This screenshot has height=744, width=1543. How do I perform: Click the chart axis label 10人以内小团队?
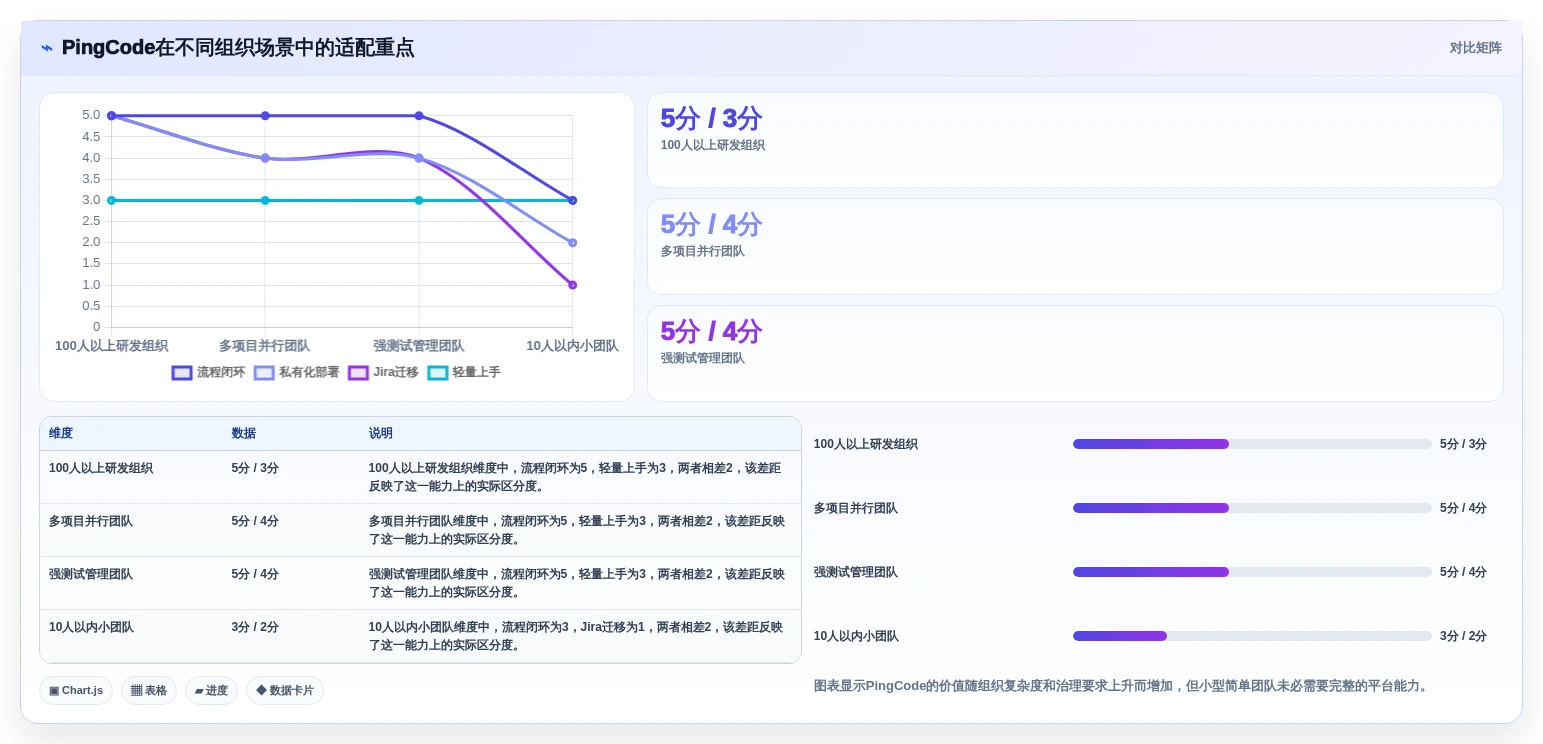[573, 346]
